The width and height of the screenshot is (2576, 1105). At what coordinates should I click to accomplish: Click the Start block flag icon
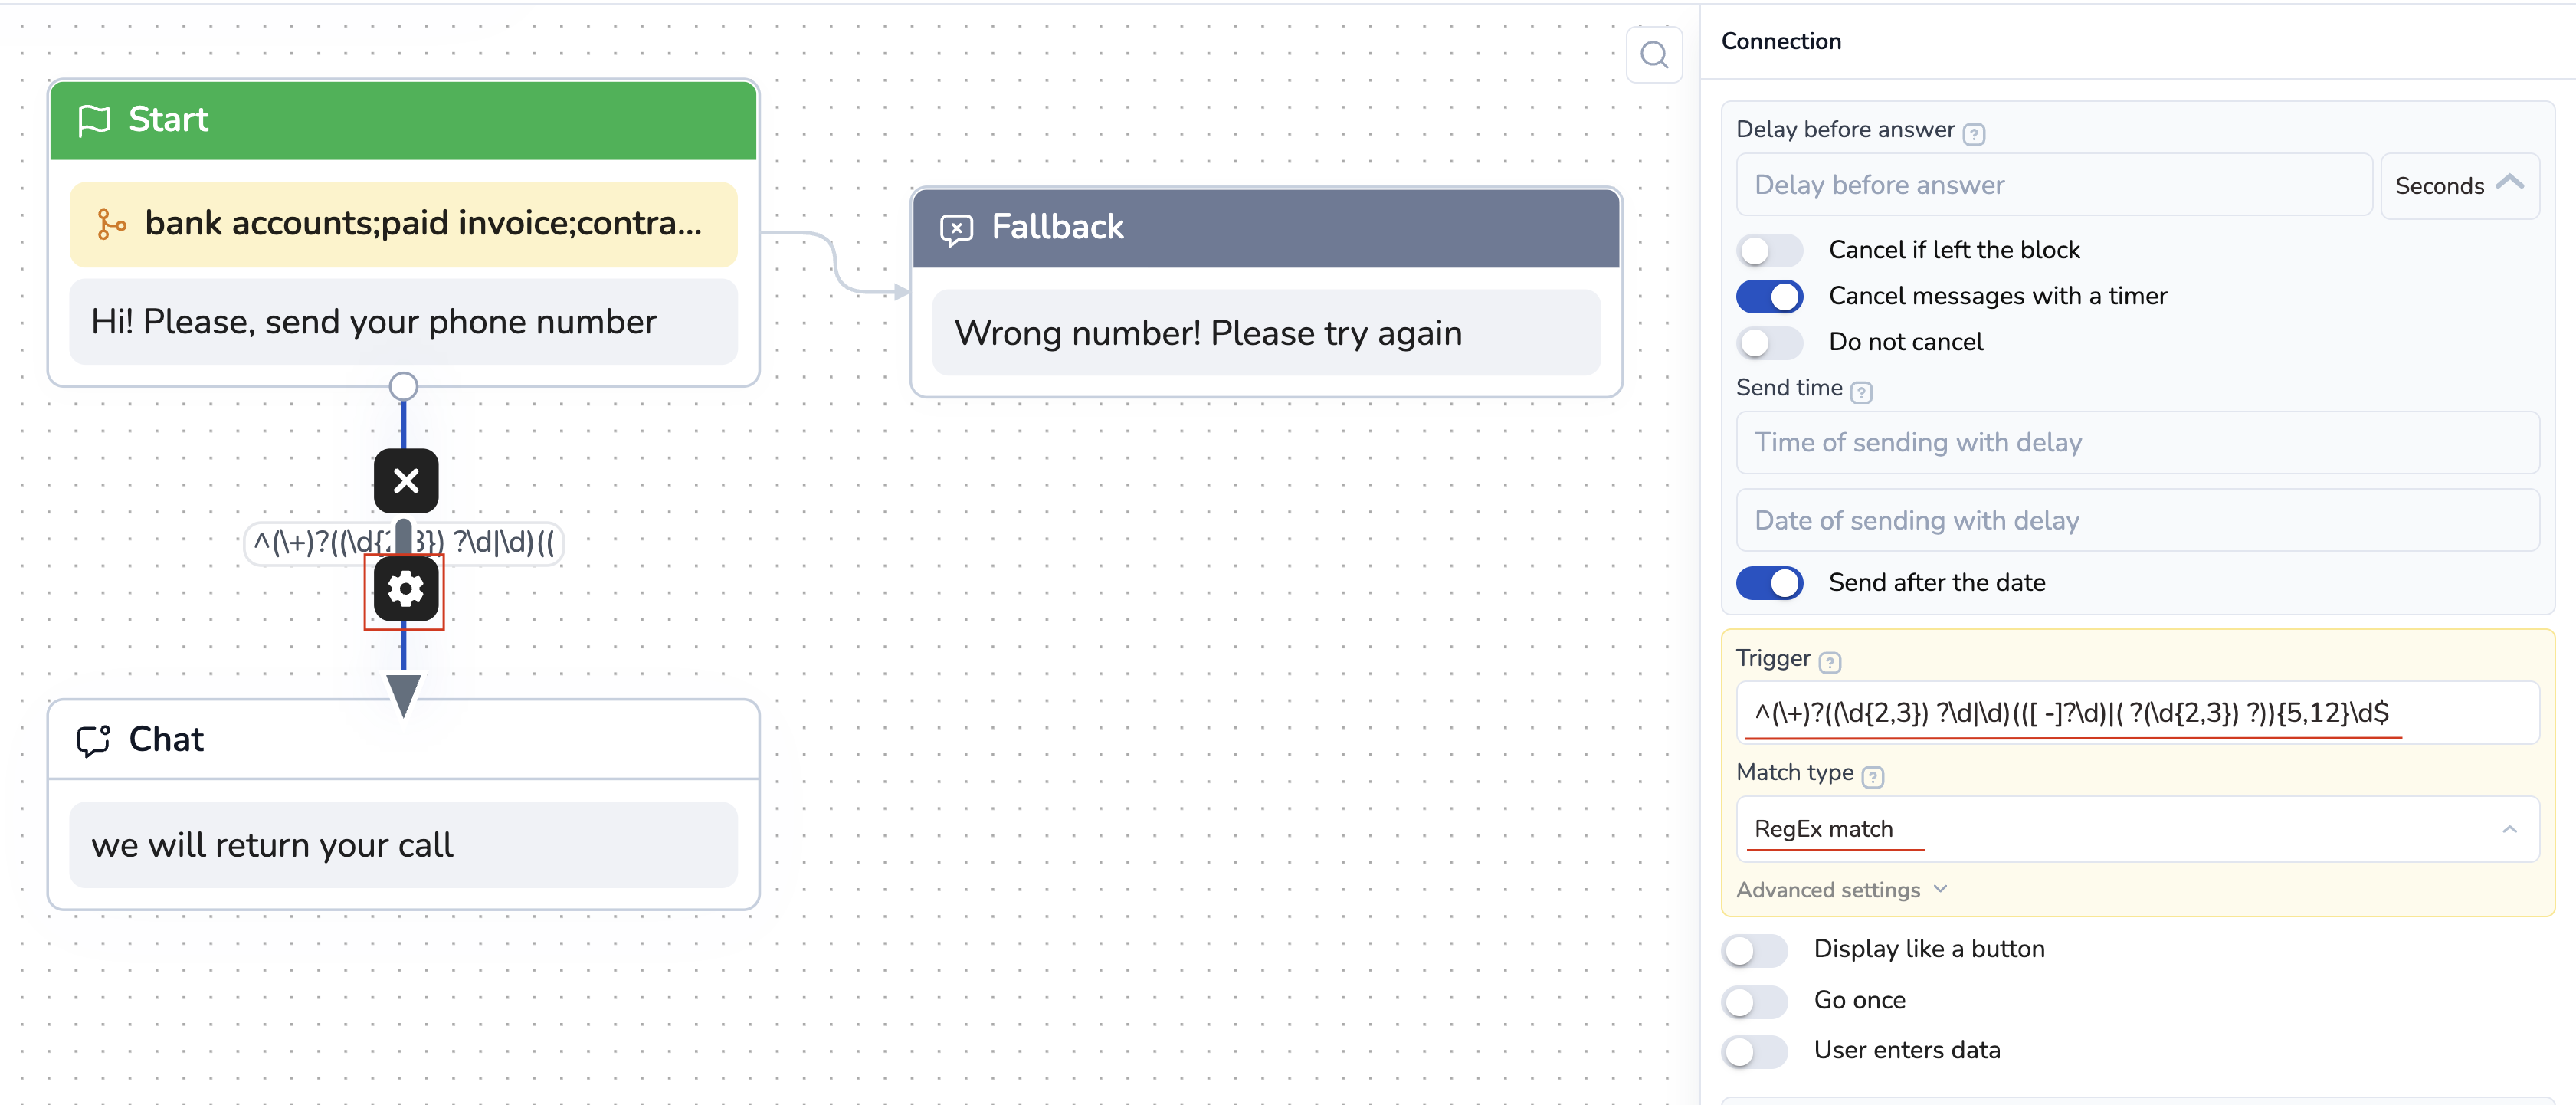(x=94, y=120)
